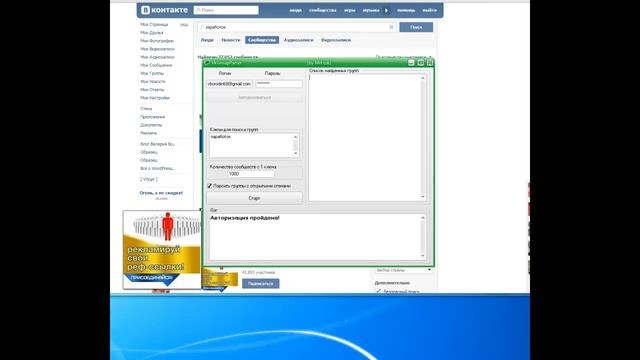Viewport: 640px width, 360px height.
Task: Click the parser window's title bar icon
Action: tap(207, 62)
